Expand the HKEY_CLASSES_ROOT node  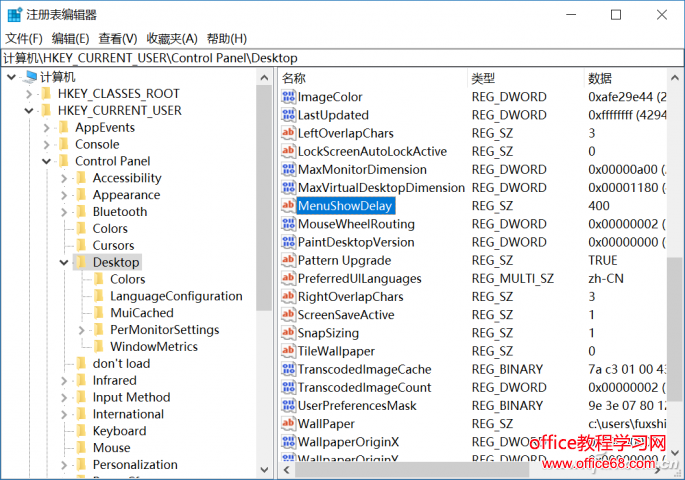pos(29,94)
